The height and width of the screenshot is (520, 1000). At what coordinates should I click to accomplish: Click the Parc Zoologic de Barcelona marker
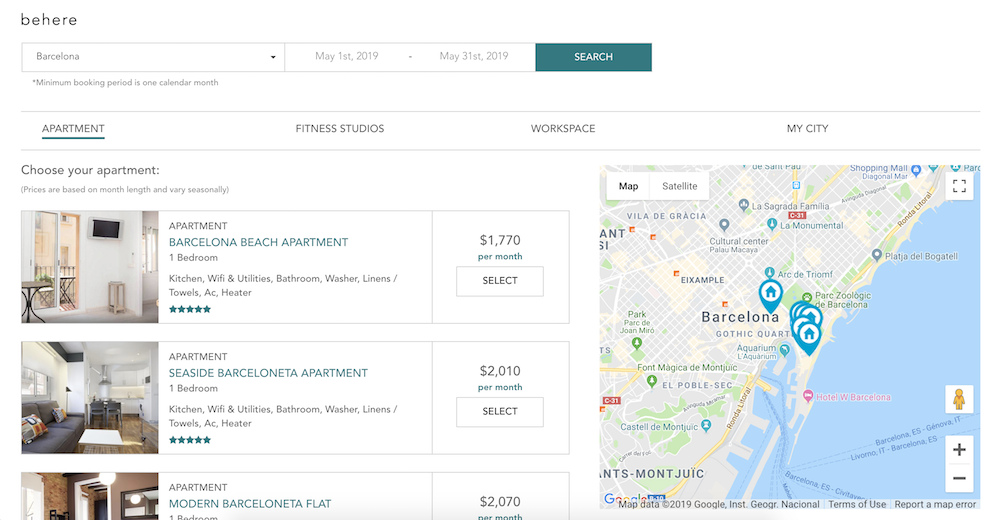(x=807, y=297)
